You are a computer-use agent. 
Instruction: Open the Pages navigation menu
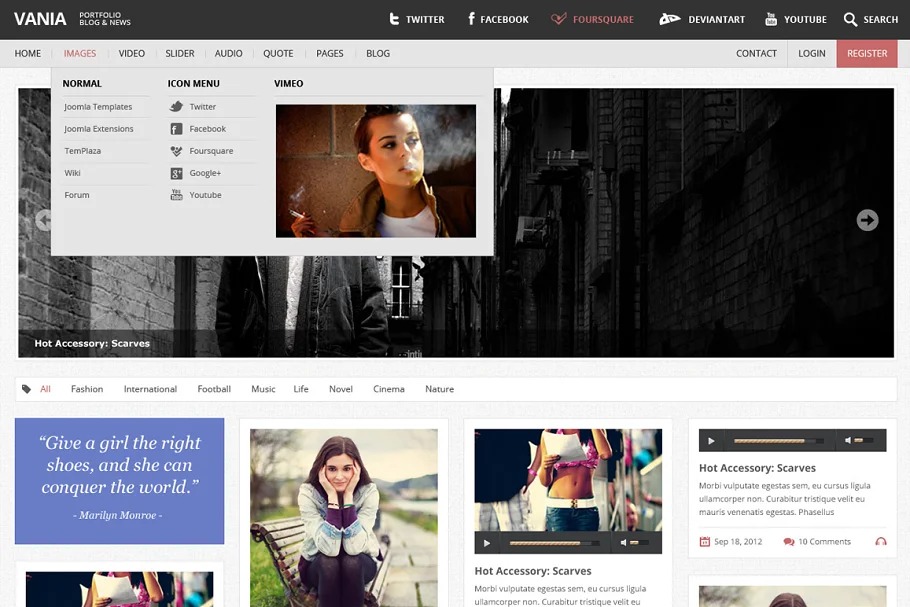click(x=329, y=53)
